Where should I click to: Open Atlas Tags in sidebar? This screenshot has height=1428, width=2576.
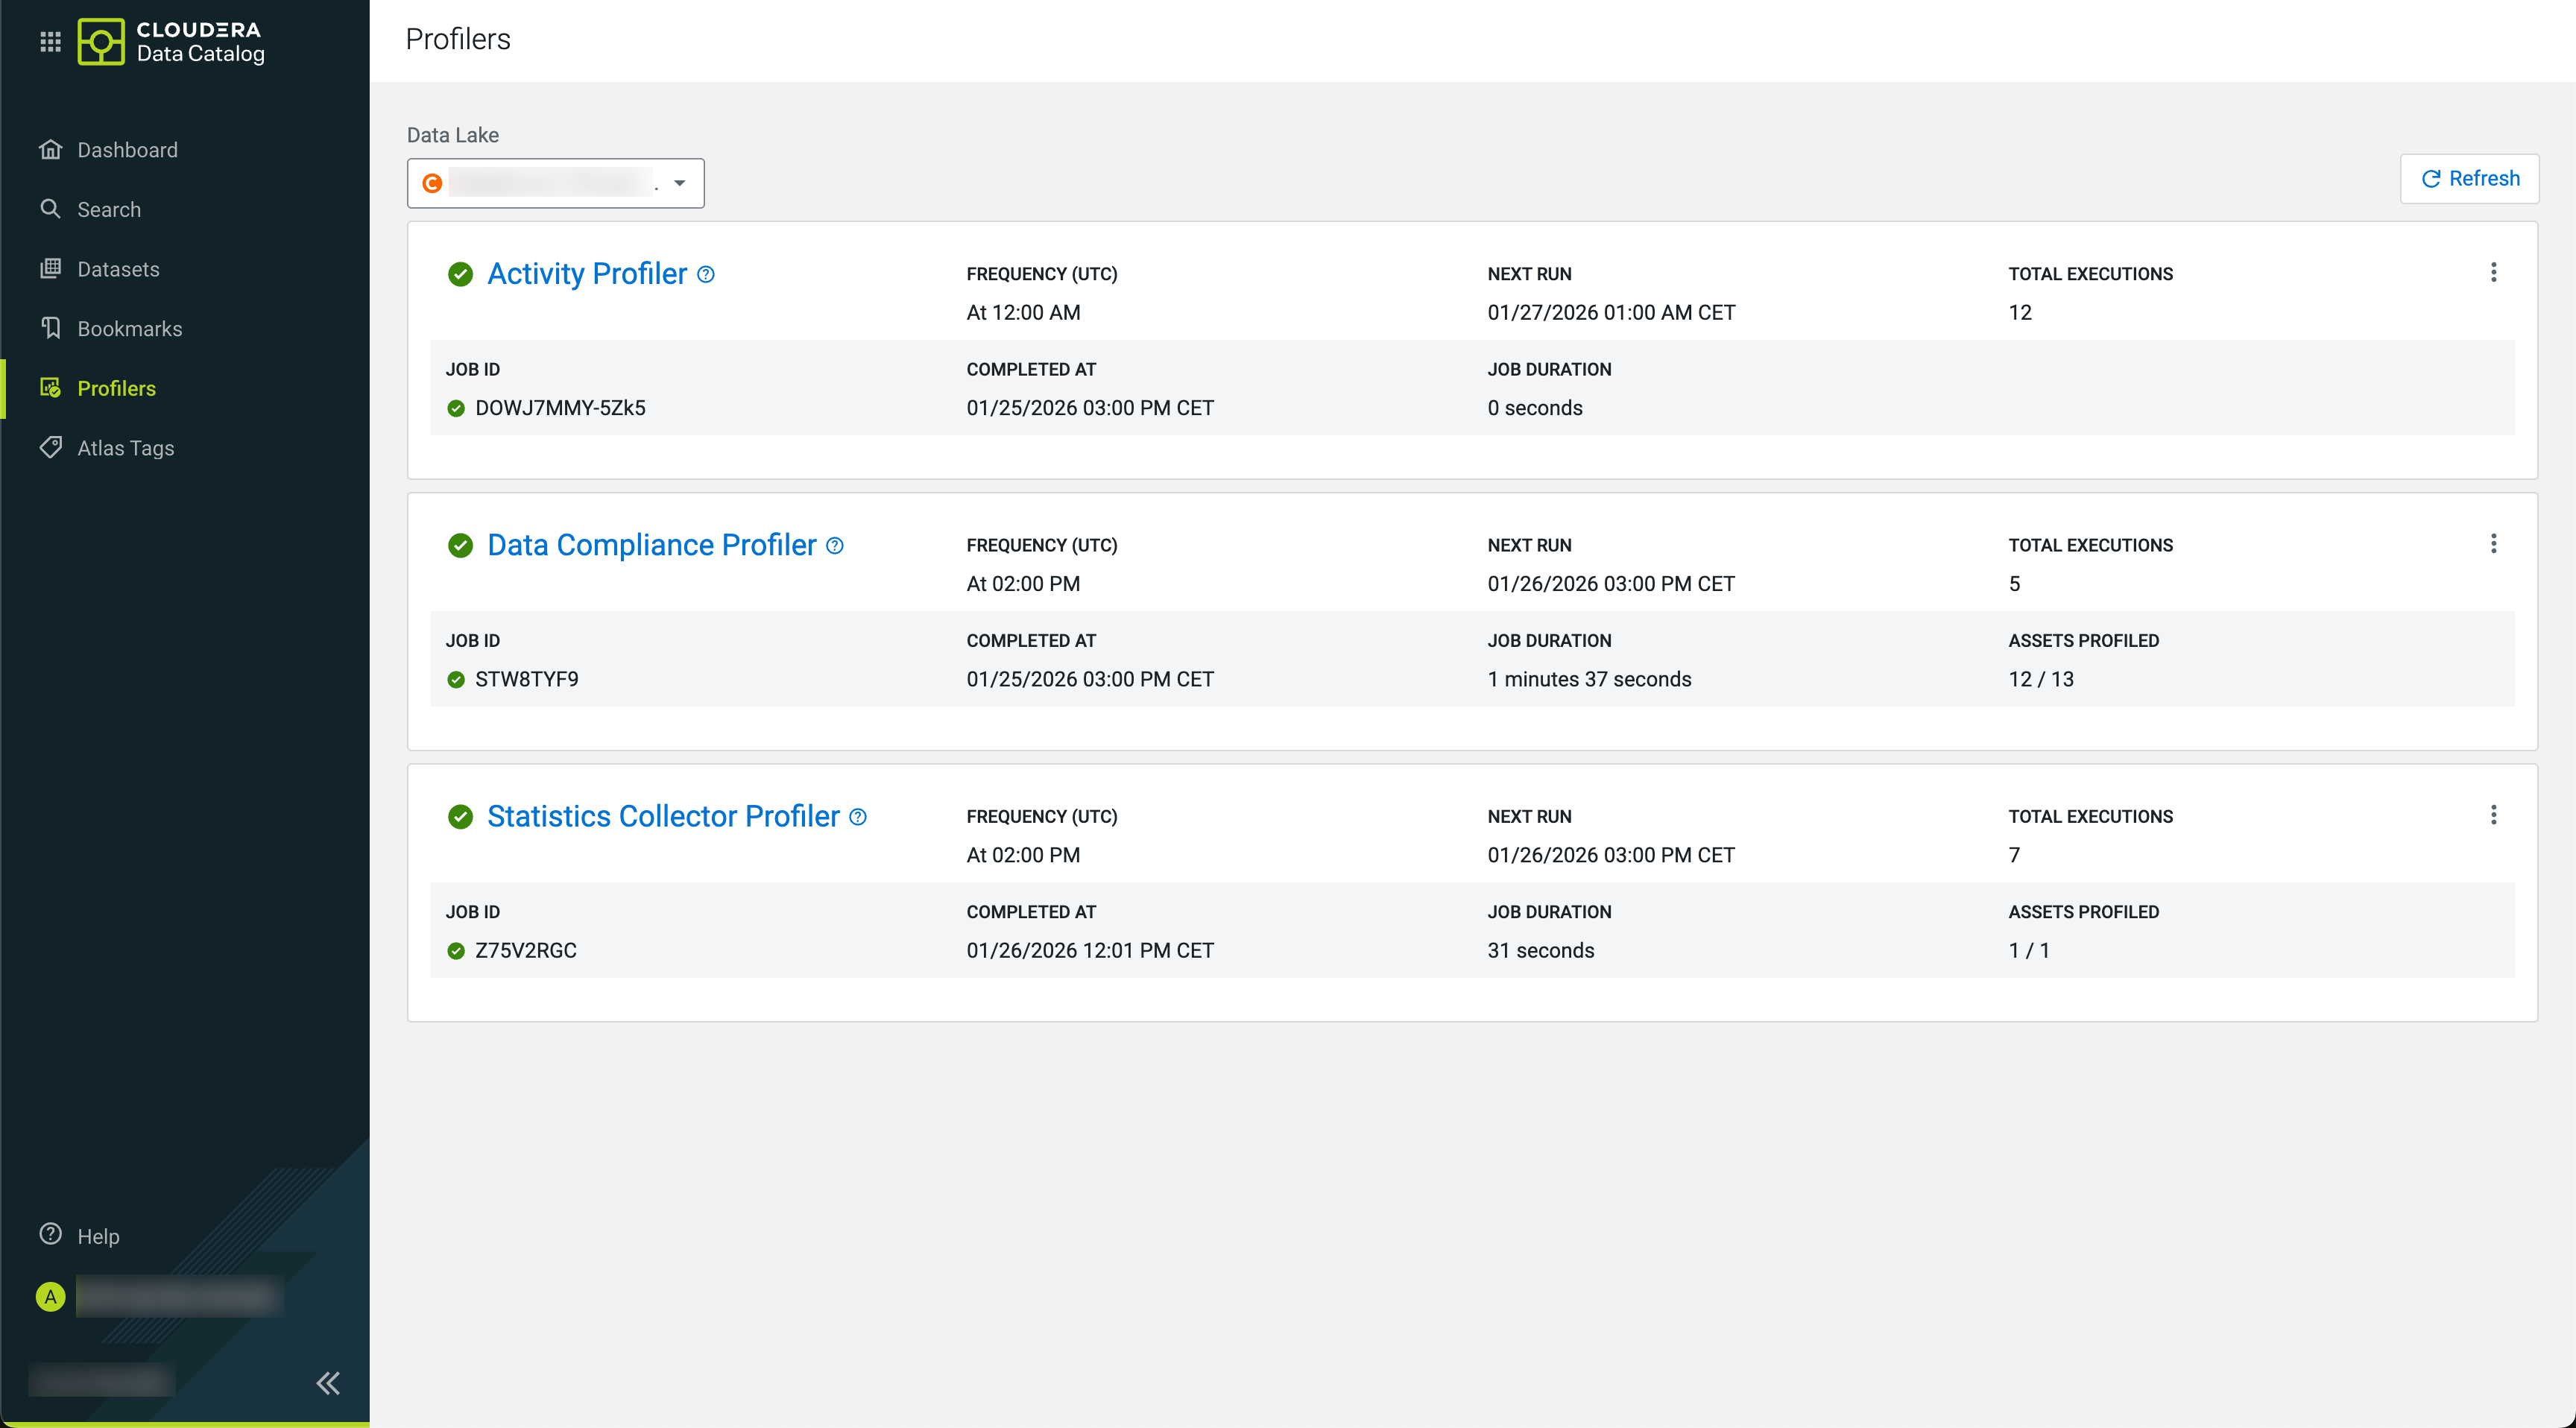pos(125,448)
